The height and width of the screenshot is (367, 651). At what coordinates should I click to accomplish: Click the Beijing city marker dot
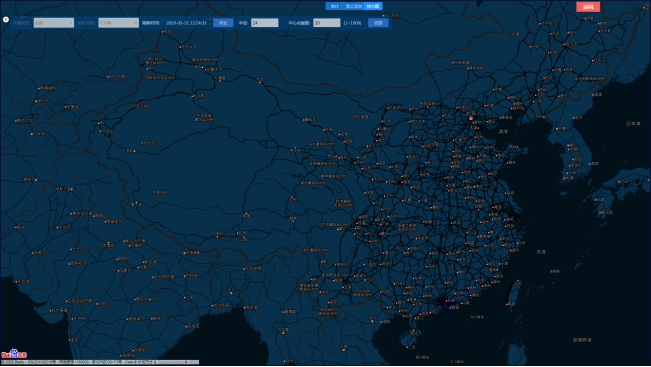tap(471, 118)
